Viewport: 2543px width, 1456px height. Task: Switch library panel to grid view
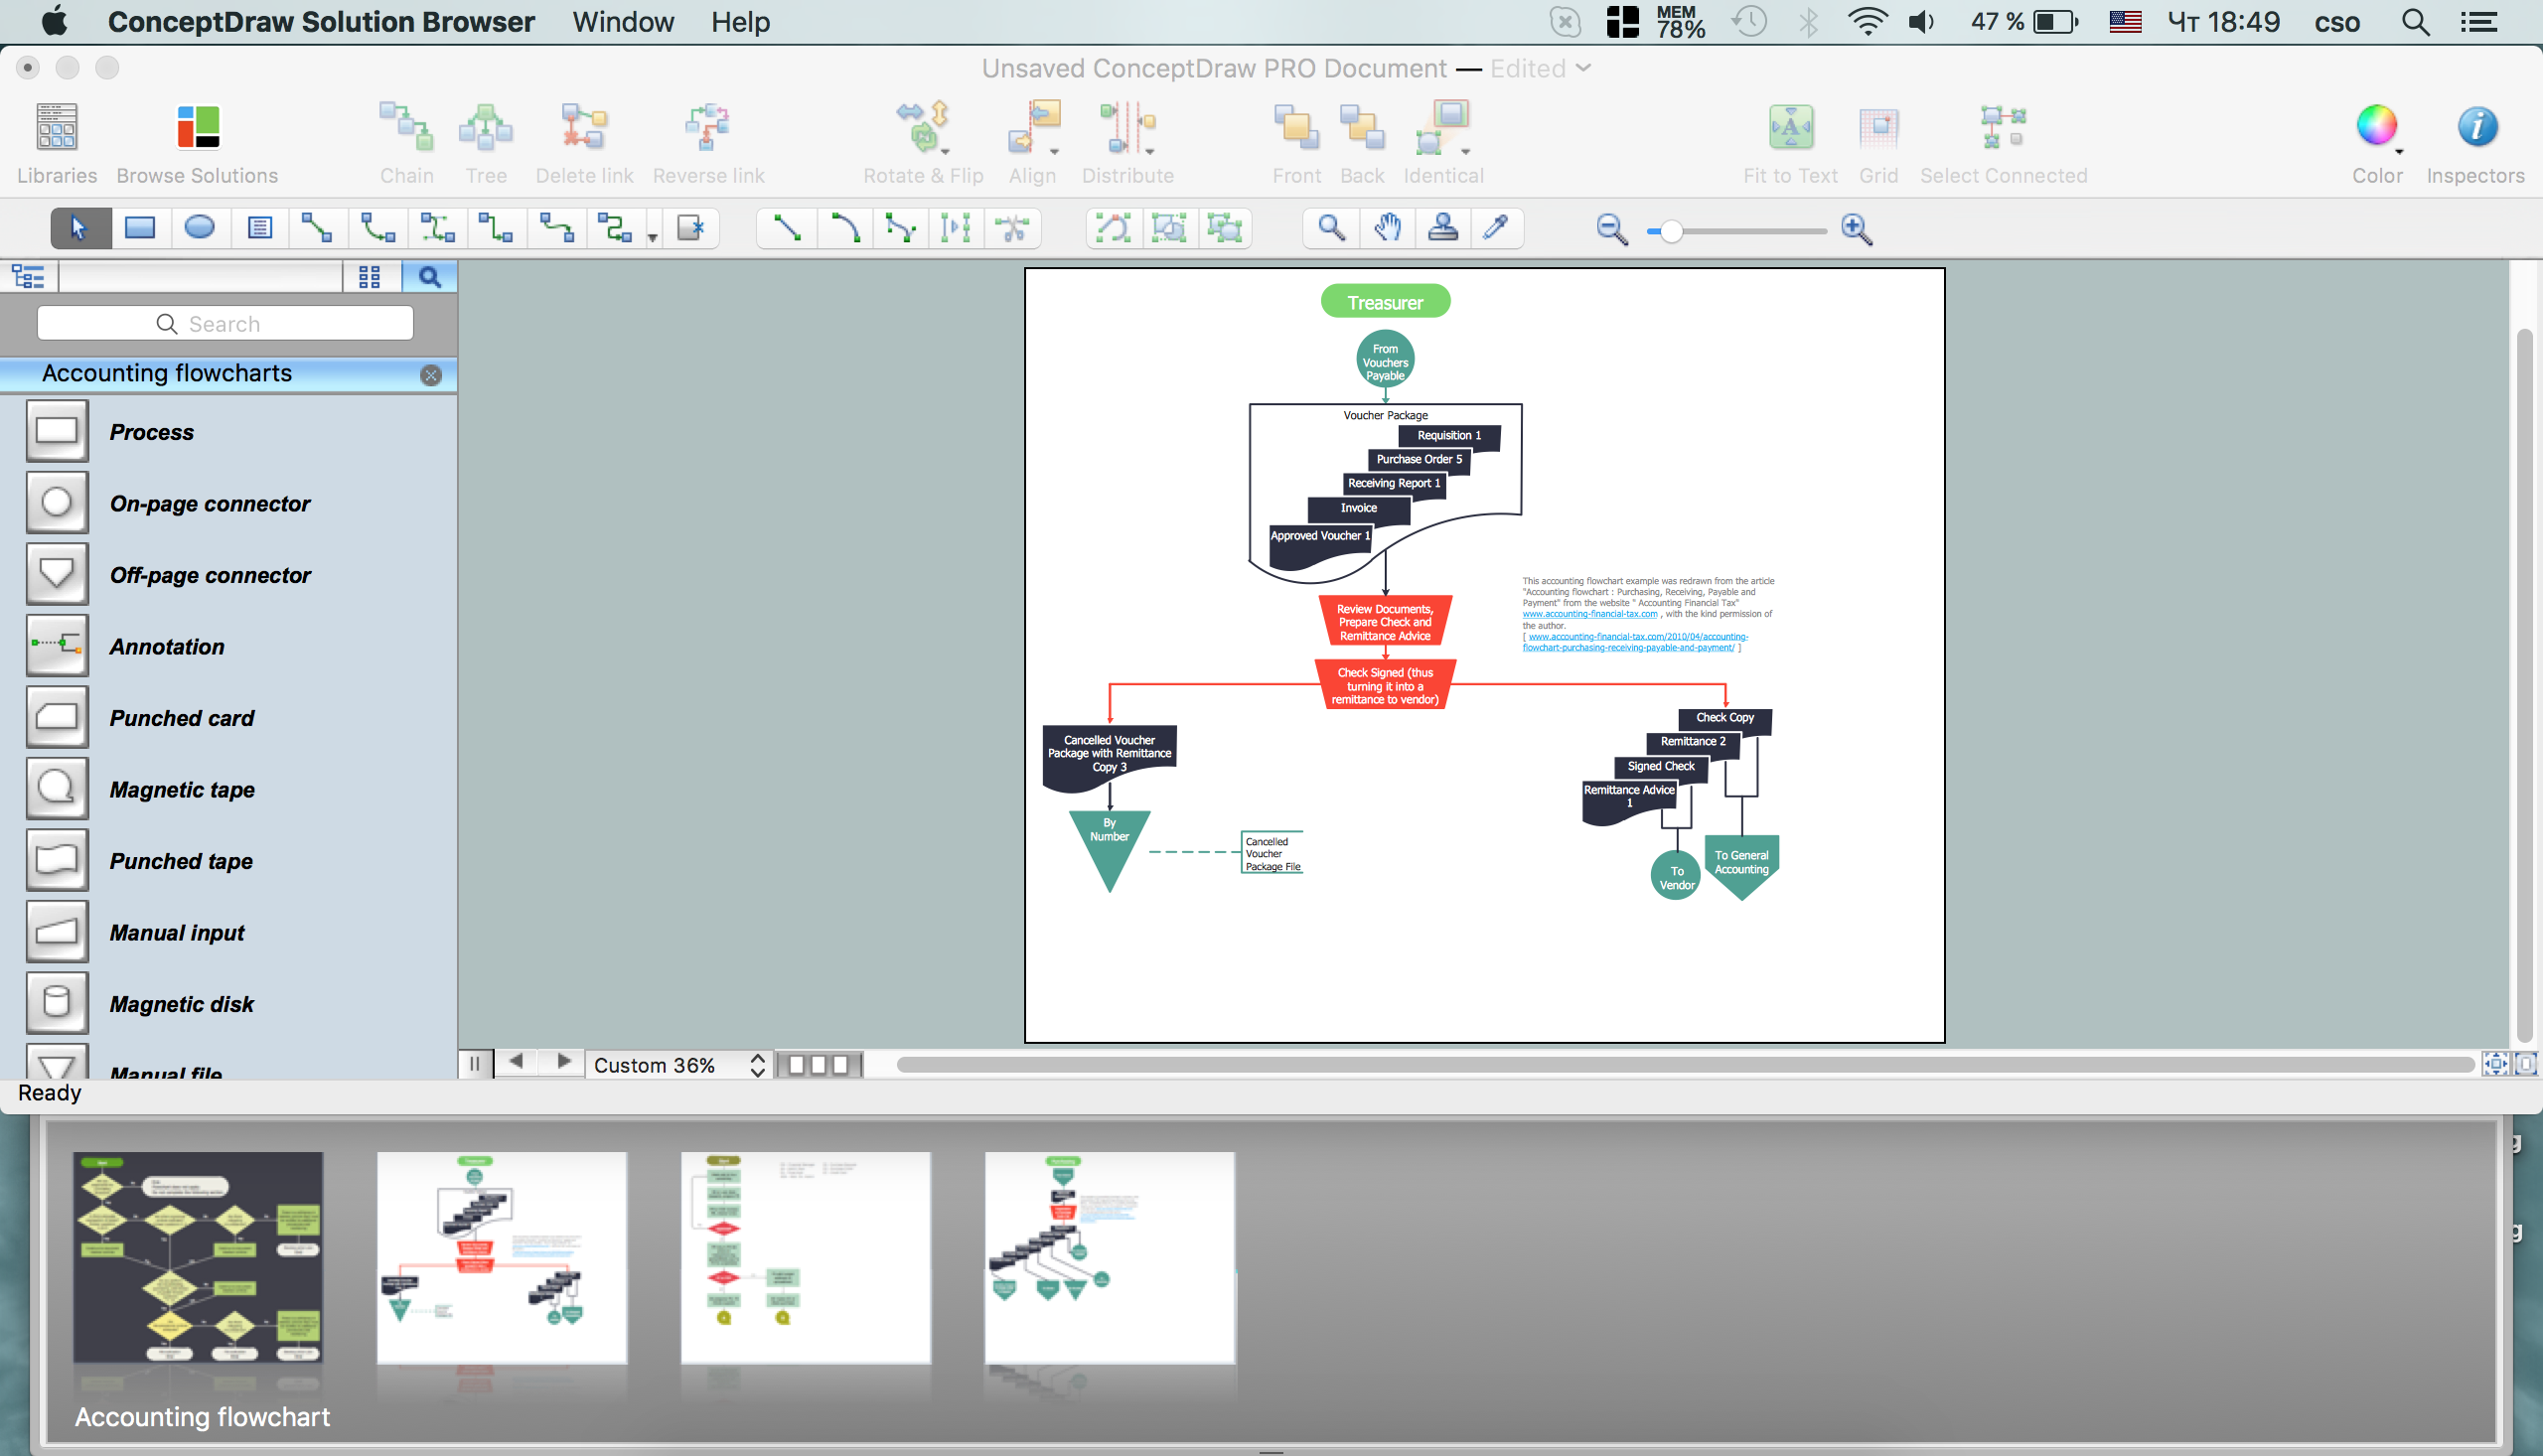click(369, 277)
